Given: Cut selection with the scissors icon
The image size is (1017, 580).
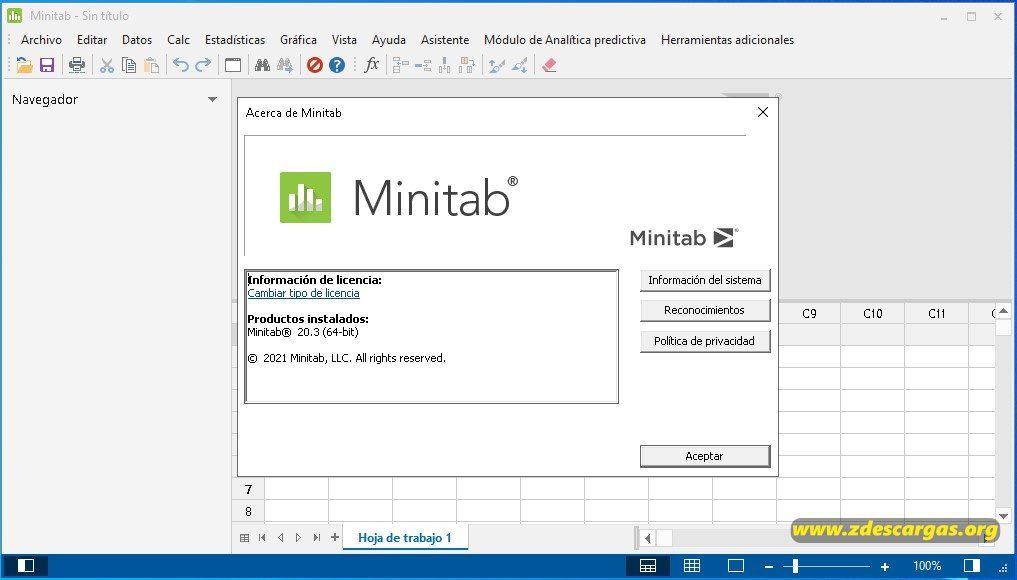Looking at the screenshot, I should [x=106, y=65].
